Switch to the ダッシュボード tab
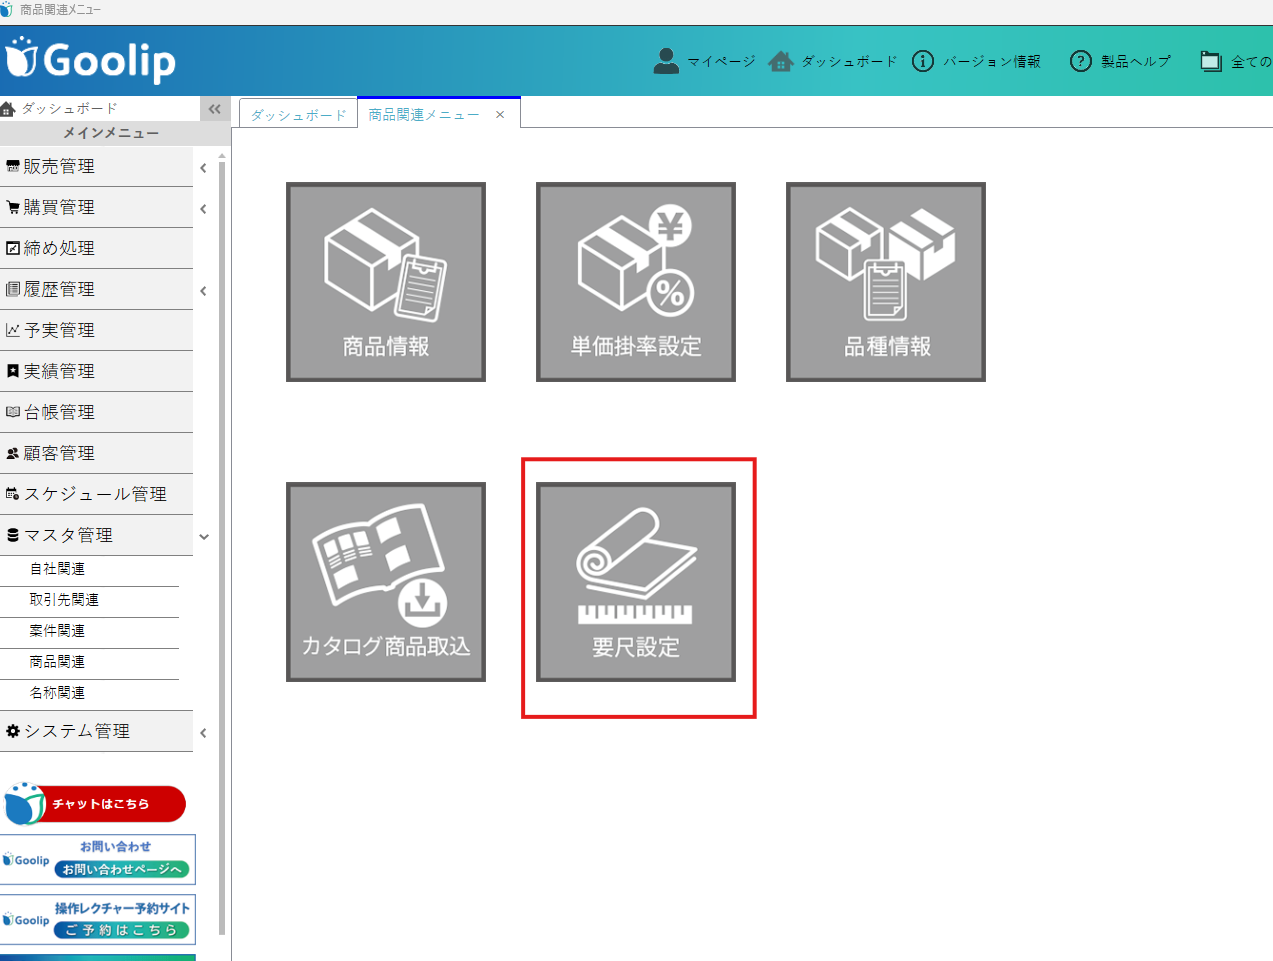 [x=298, y=115]
